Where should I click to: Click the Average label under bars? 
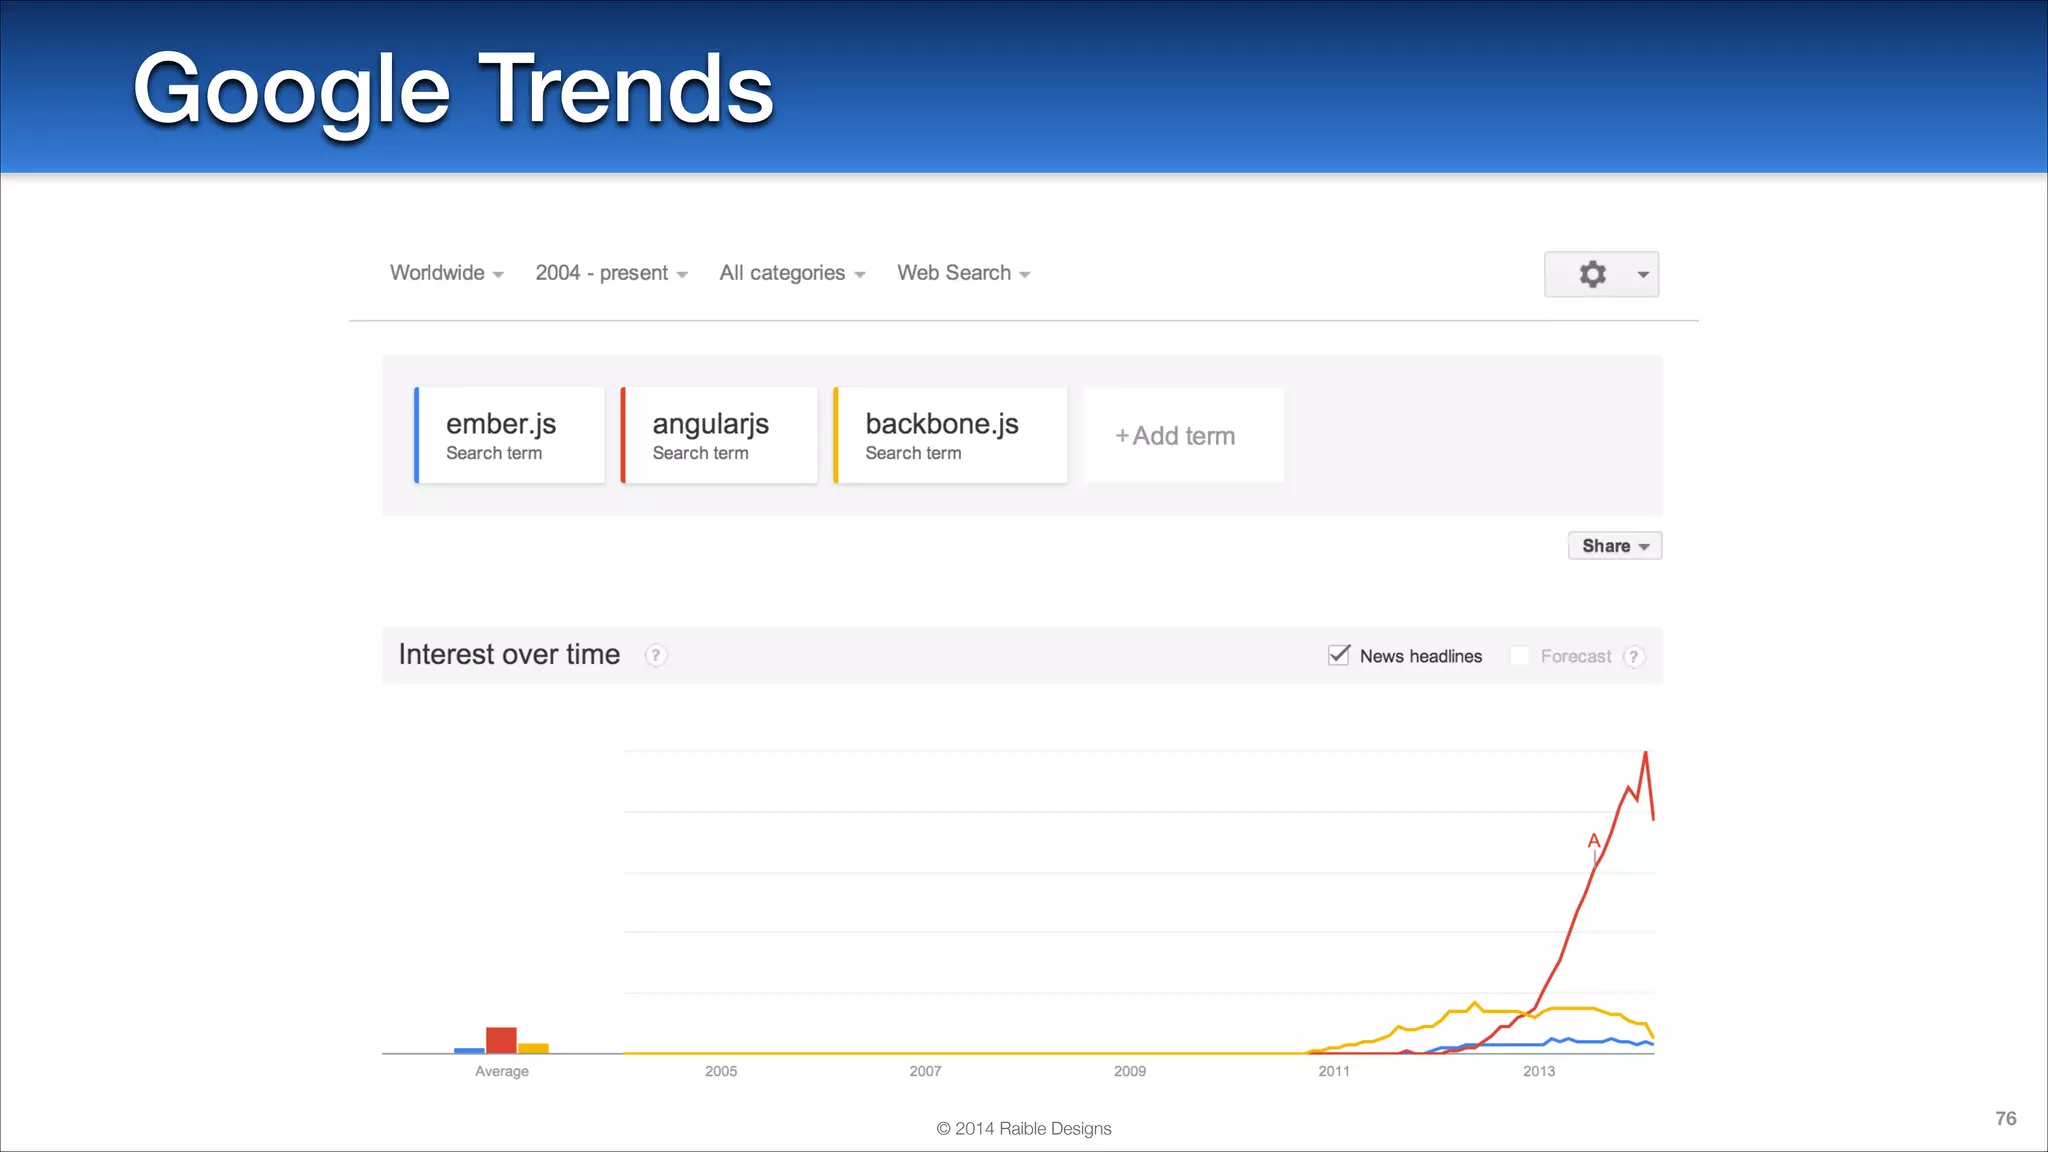pyautogui.click(x=502, y=1071)
